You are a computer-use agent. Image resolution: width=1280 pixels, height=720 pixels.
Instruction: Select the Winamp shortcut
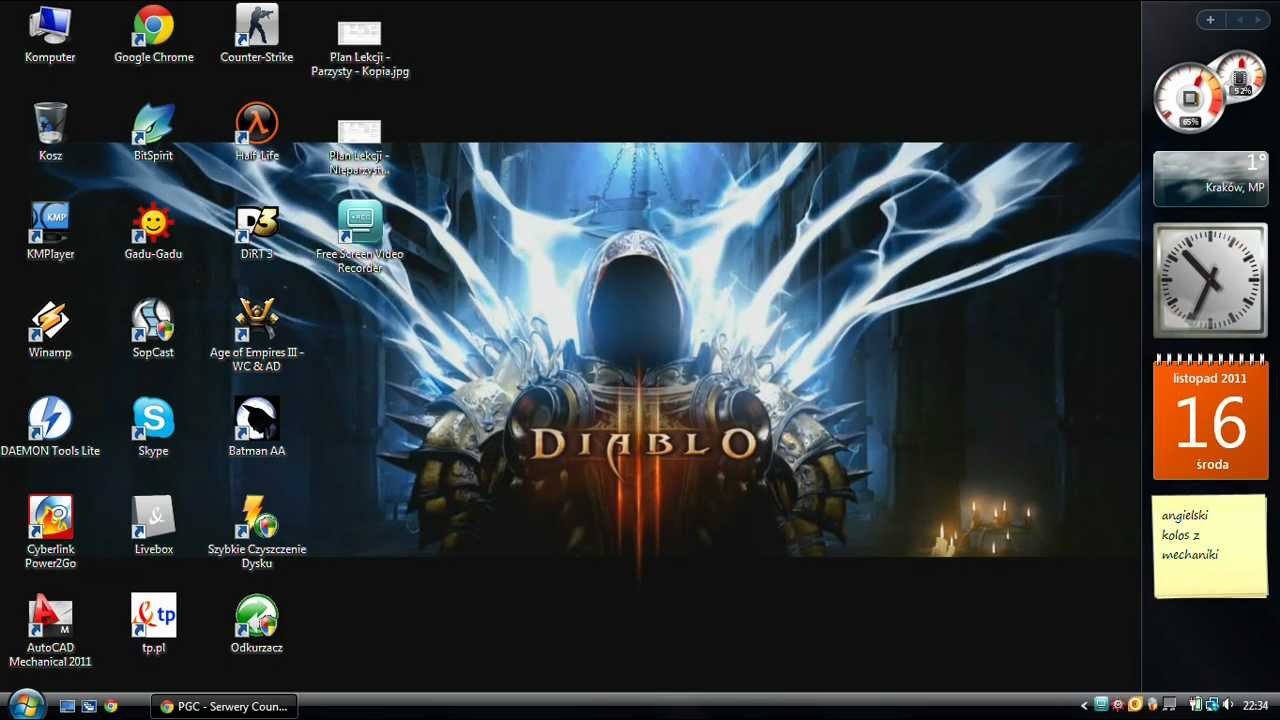pyautogui.click(x=50, y=329)
